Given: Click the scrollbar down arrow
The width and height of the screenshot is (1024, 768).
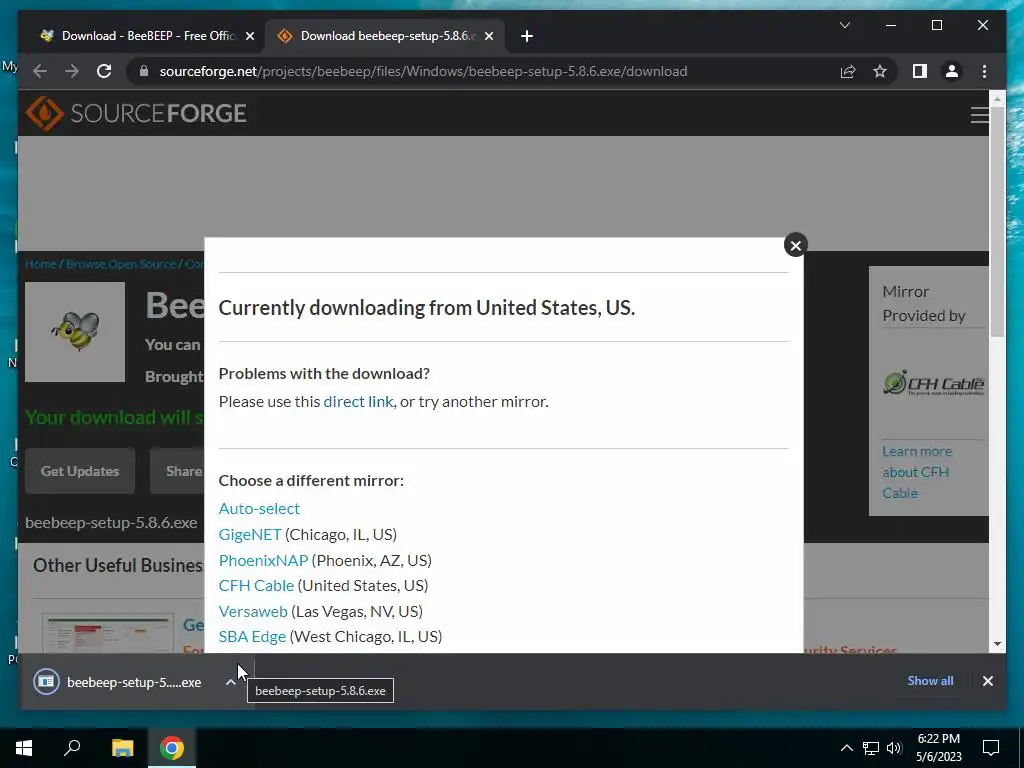Looking at the screenshot, I should coord(997,644).
